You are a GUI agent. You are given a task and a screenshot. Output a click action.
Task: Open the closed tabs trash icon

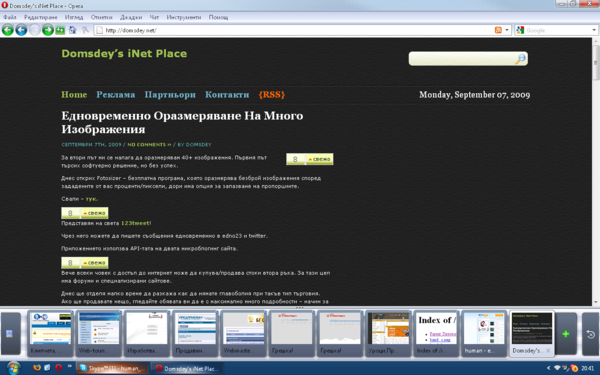coord(590,334)
